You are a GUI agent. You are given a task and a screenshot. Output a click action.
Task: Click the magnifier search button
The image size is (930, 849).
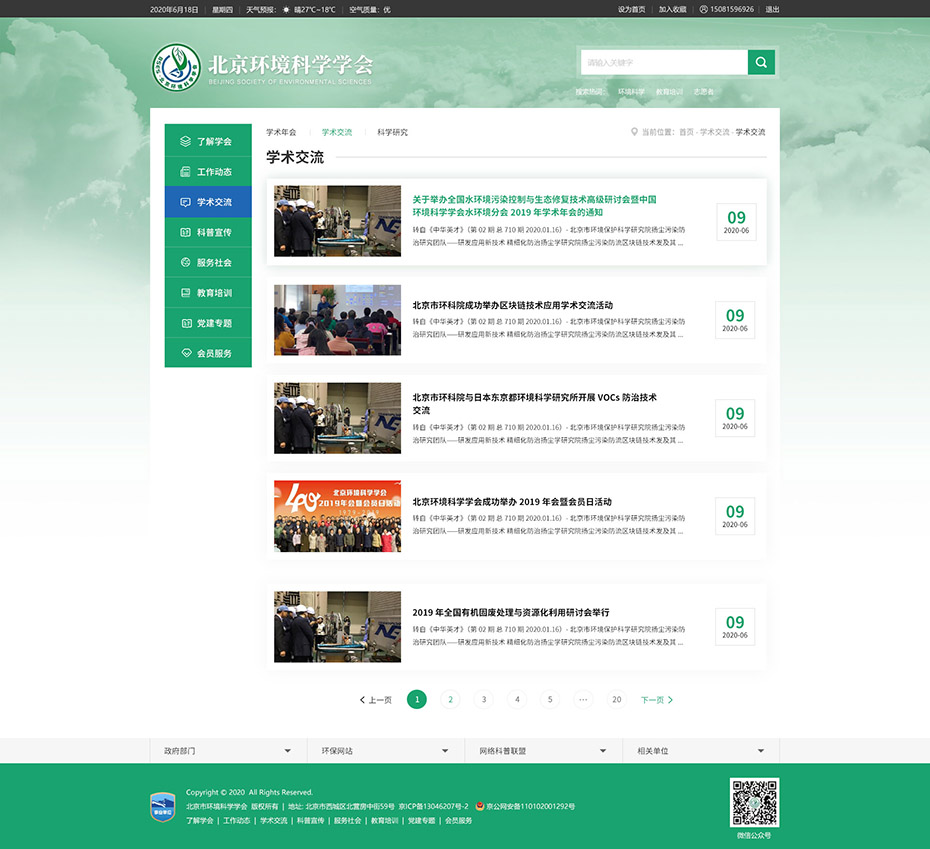pos(761,63)
